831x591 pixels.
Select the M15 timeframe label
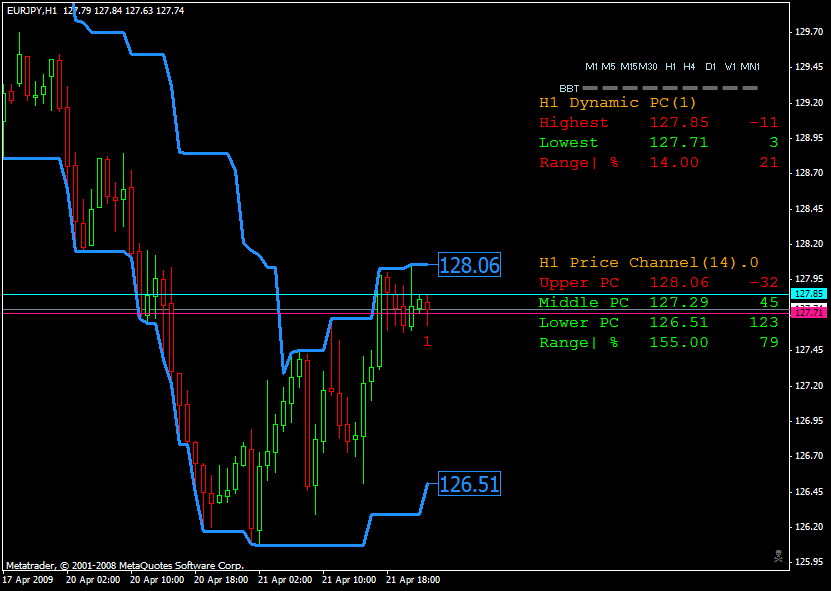(x=629, y=67)
